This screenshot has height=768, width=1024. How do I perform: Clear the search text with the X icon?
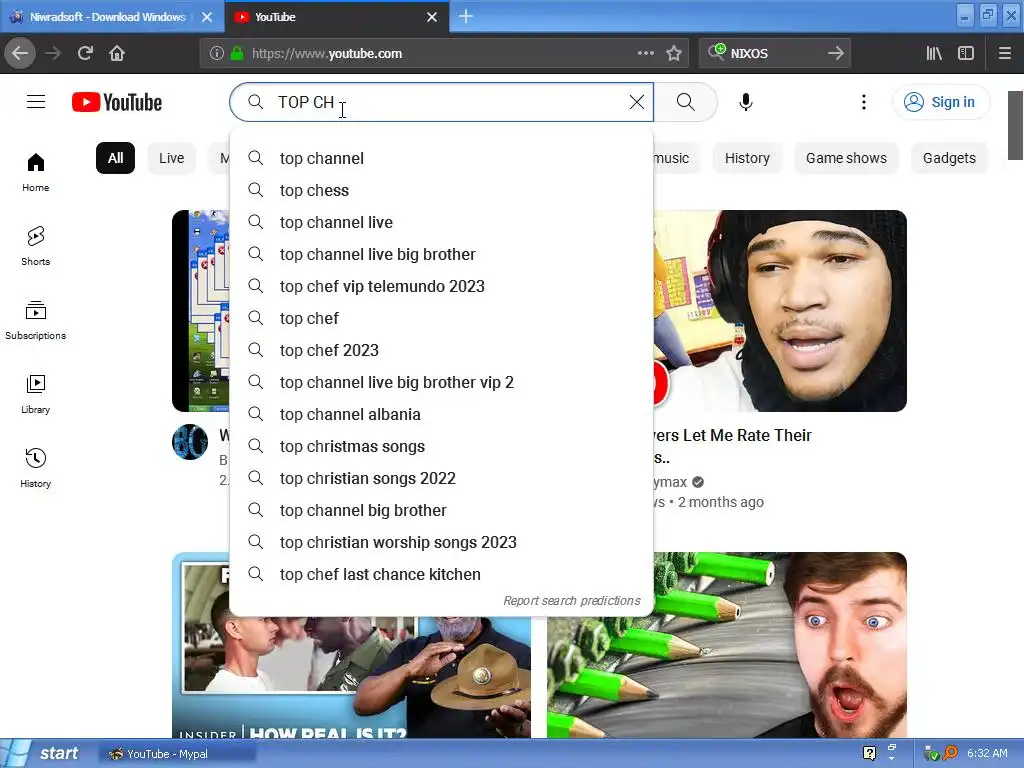[637, 102]
